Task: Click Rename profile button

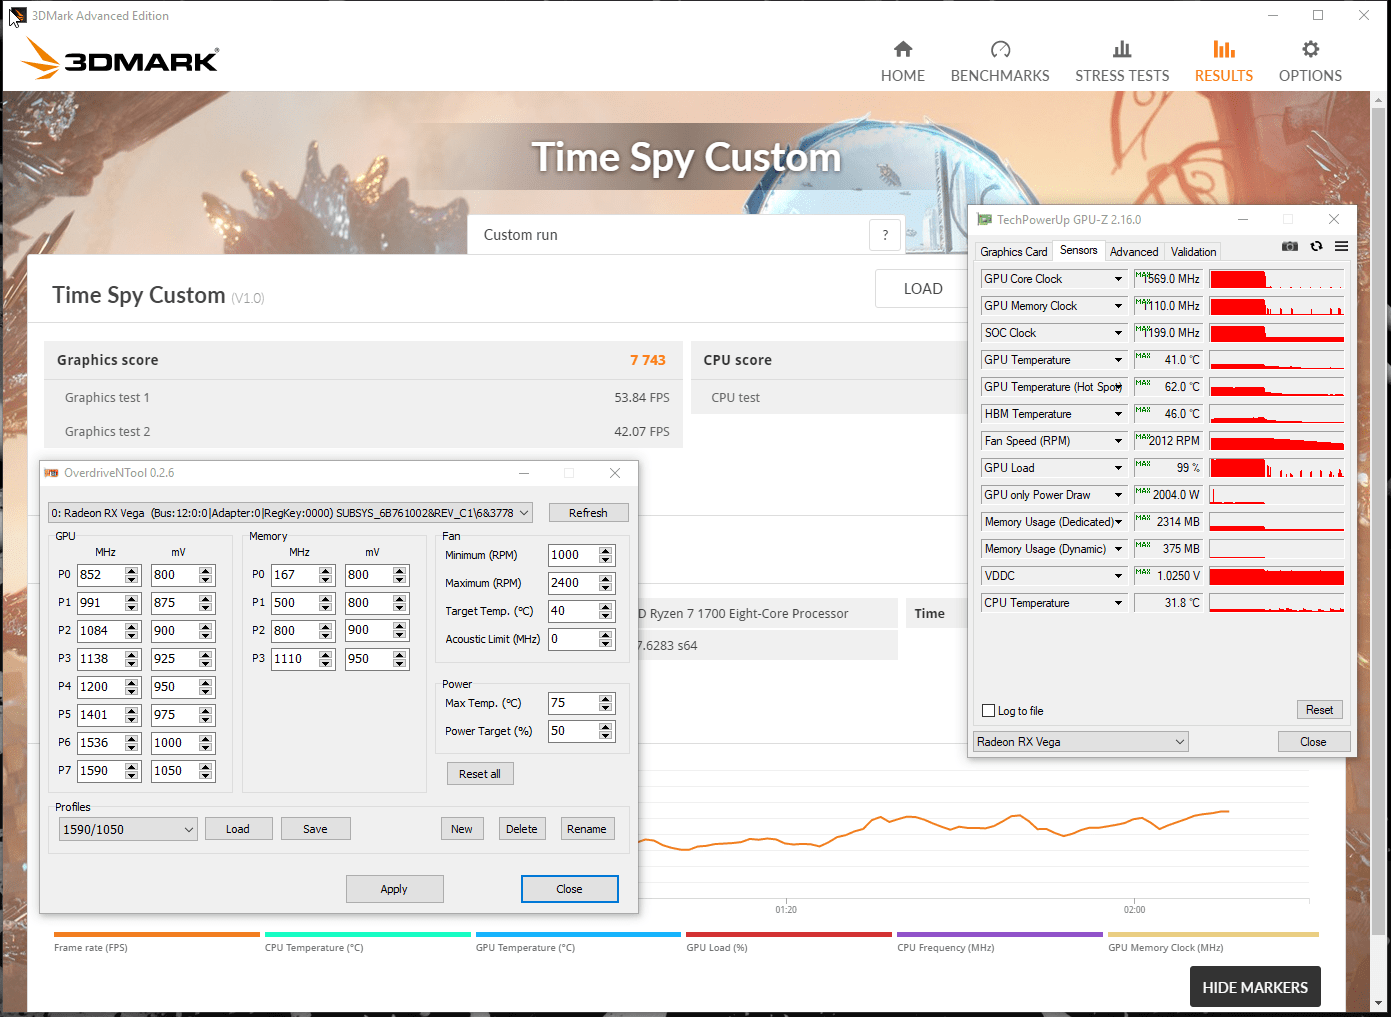Action: (x=587, y=829)
